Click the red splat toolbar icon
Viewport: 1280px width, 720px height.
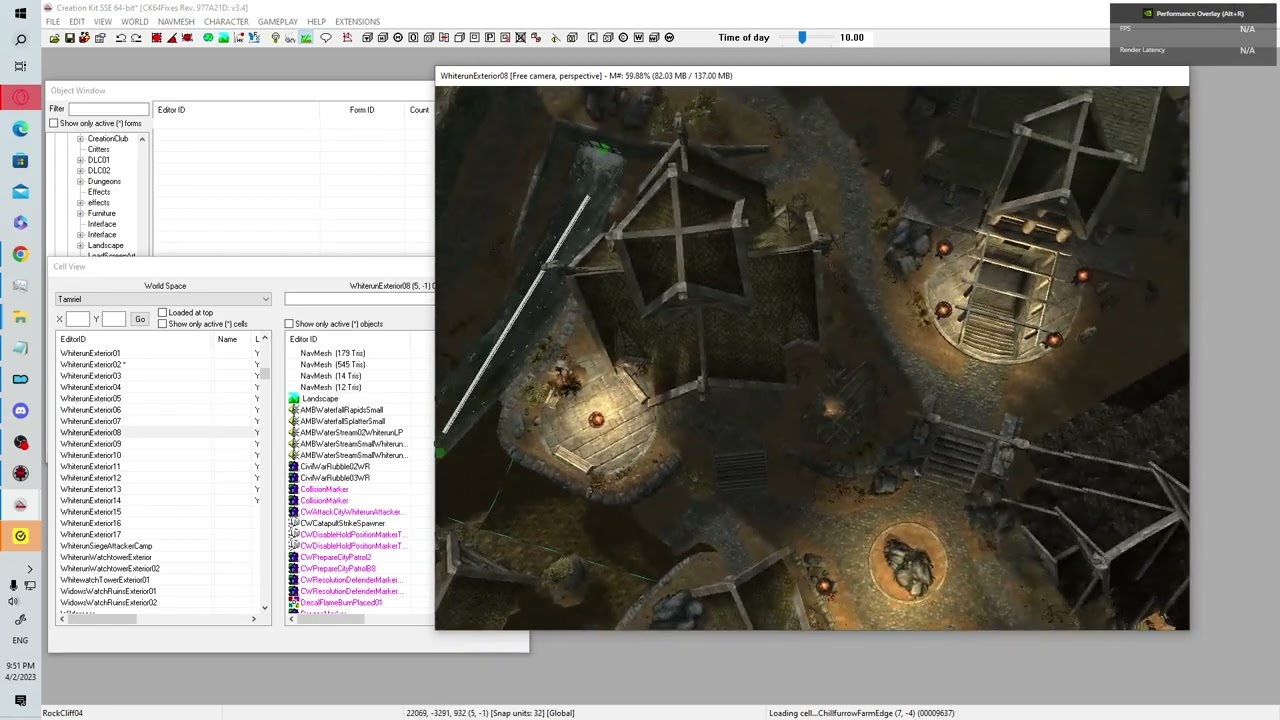click(x=187, y=38)
